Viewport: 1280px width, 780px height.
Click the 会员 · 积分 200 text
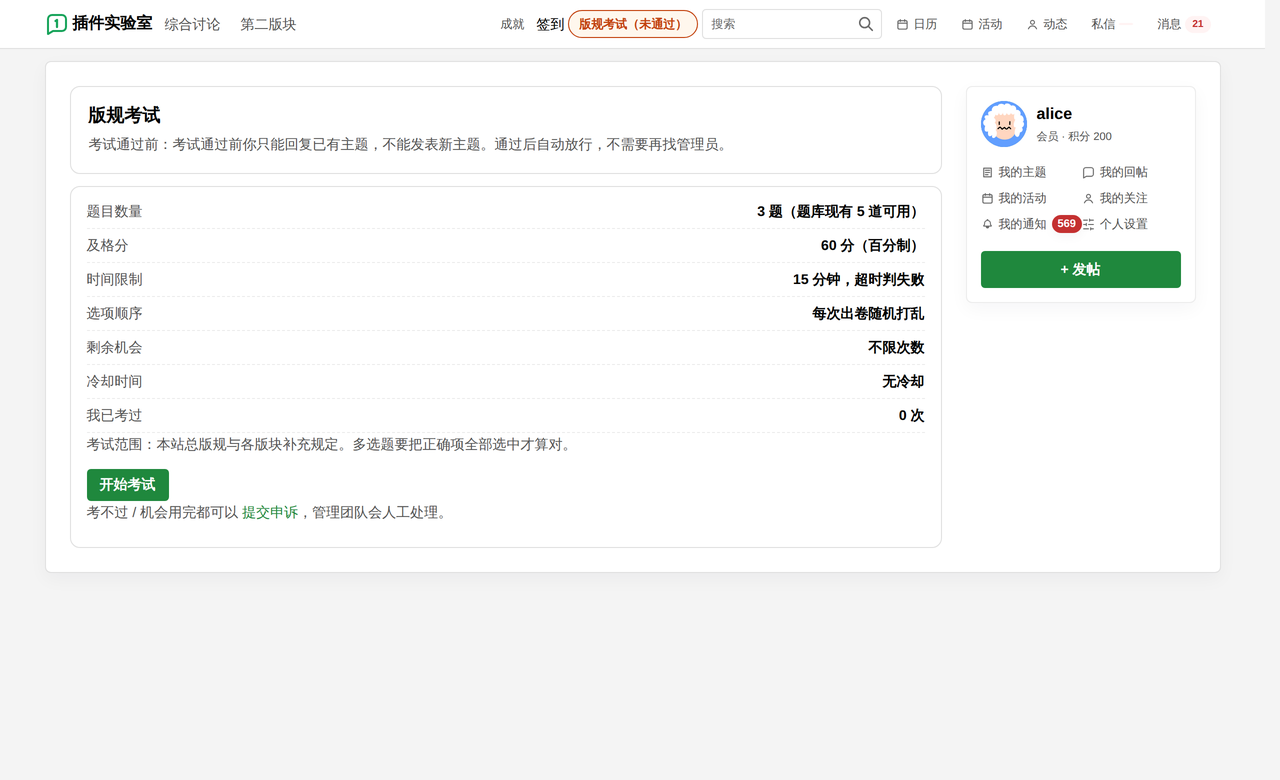pyautogui.click(x=1074, y=137)
